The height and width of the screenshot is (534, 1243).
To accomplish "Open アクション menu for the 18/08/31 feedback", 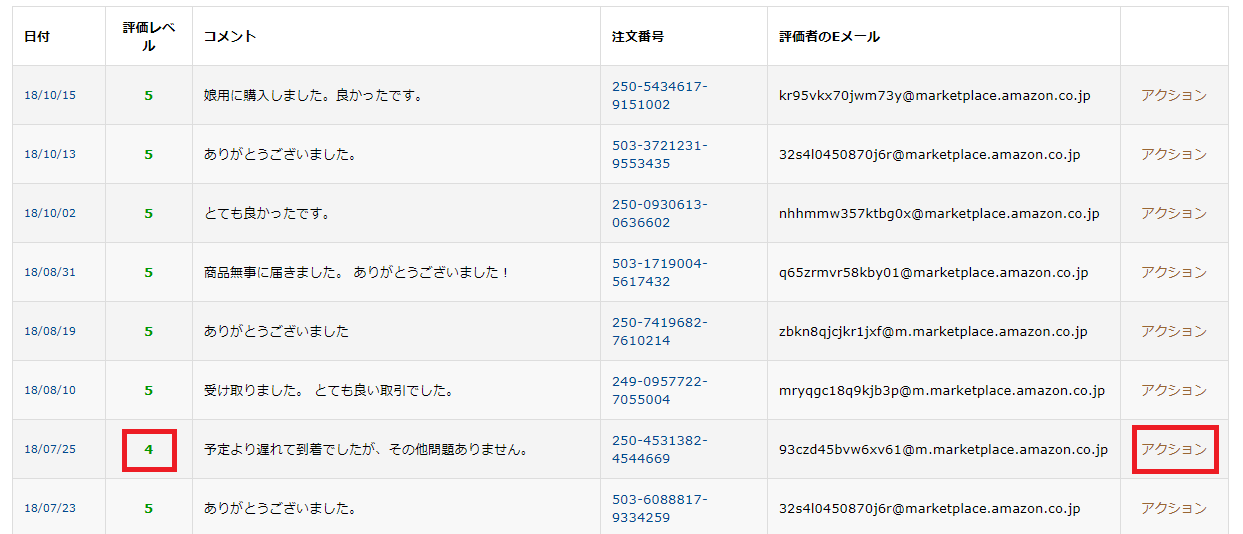I will 1174,272.
